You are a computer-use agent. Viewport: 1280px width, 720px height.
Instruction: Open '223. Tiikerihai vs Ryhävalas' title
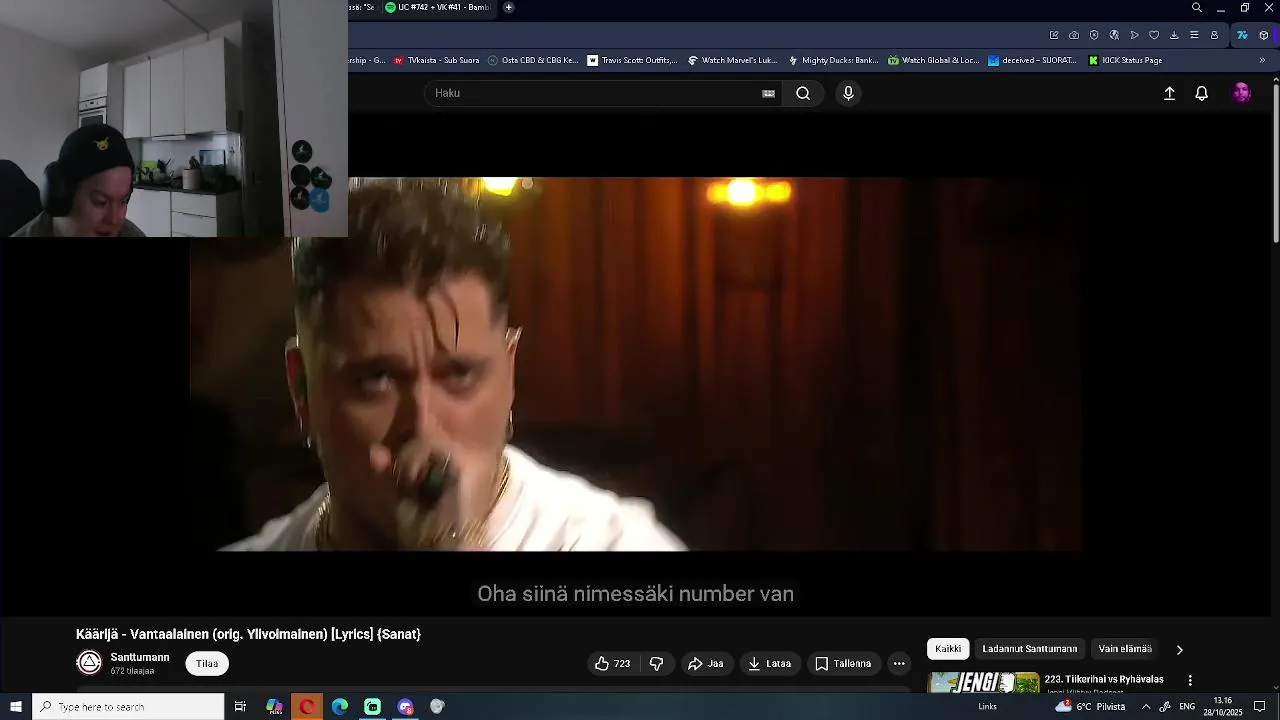click(1104, 679)
